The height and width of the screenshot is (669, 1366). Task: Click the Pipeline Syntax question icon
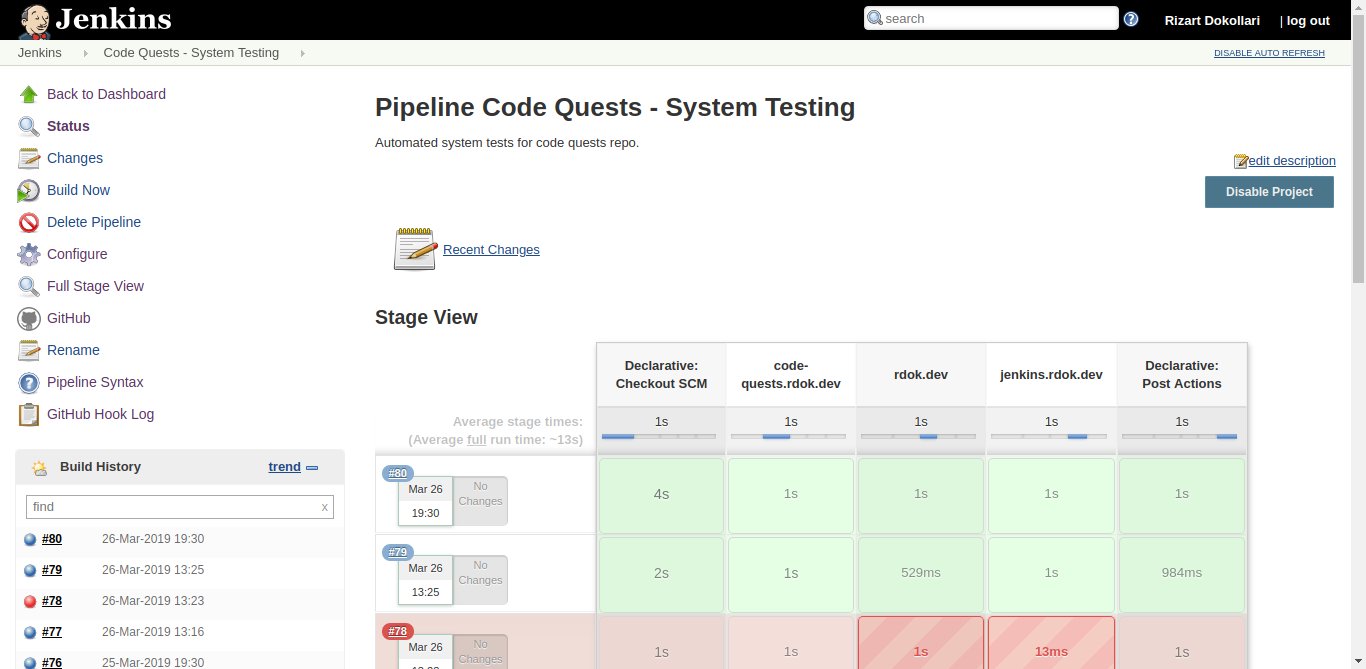[x=29, y=382]
